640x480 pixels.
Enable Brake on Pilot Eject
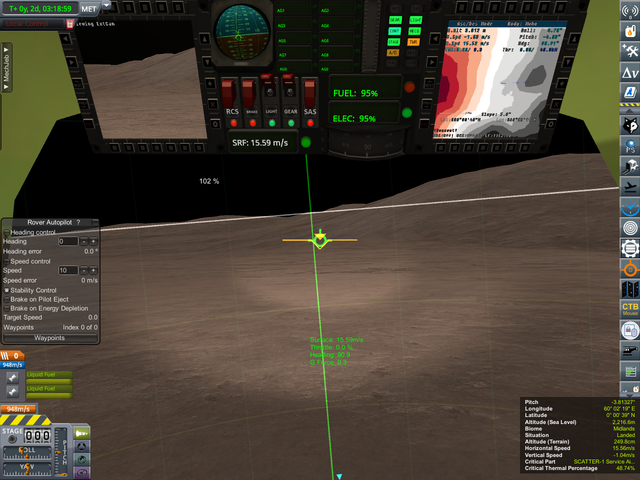point(7,299)
